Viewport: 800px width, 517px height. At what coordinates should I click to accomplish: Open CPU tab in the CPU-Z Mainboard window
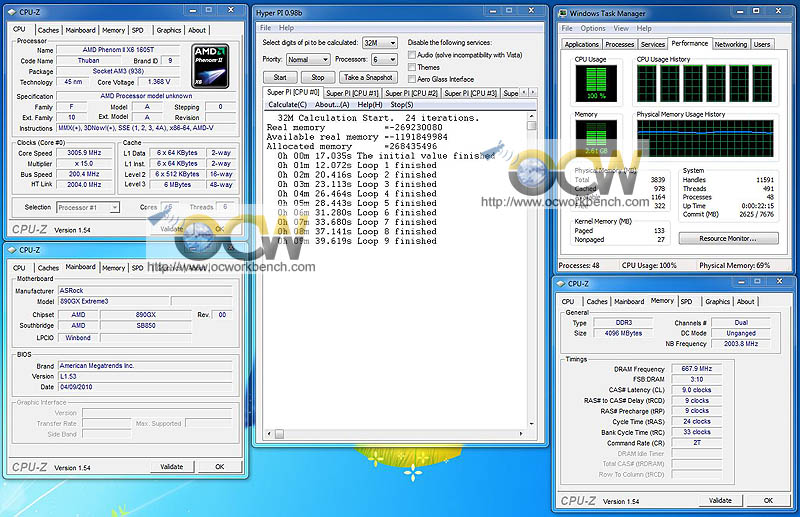point(19,268)
